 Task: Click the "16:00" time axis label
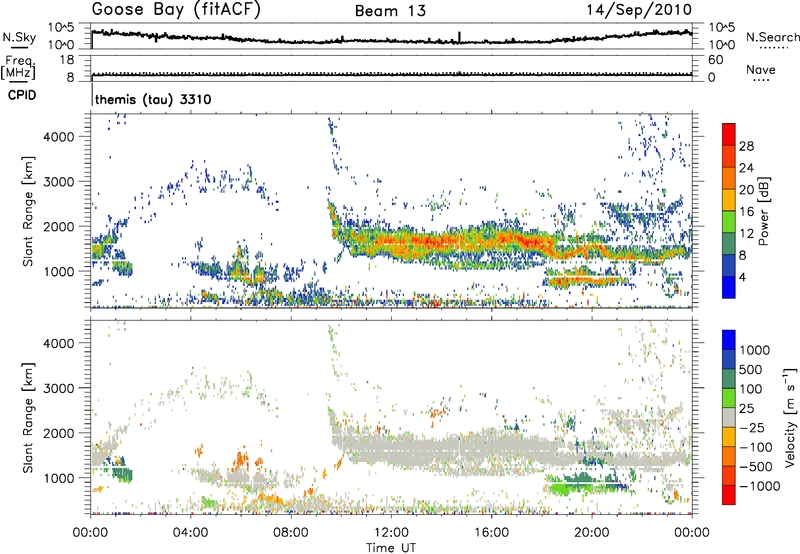click(491, 533)
